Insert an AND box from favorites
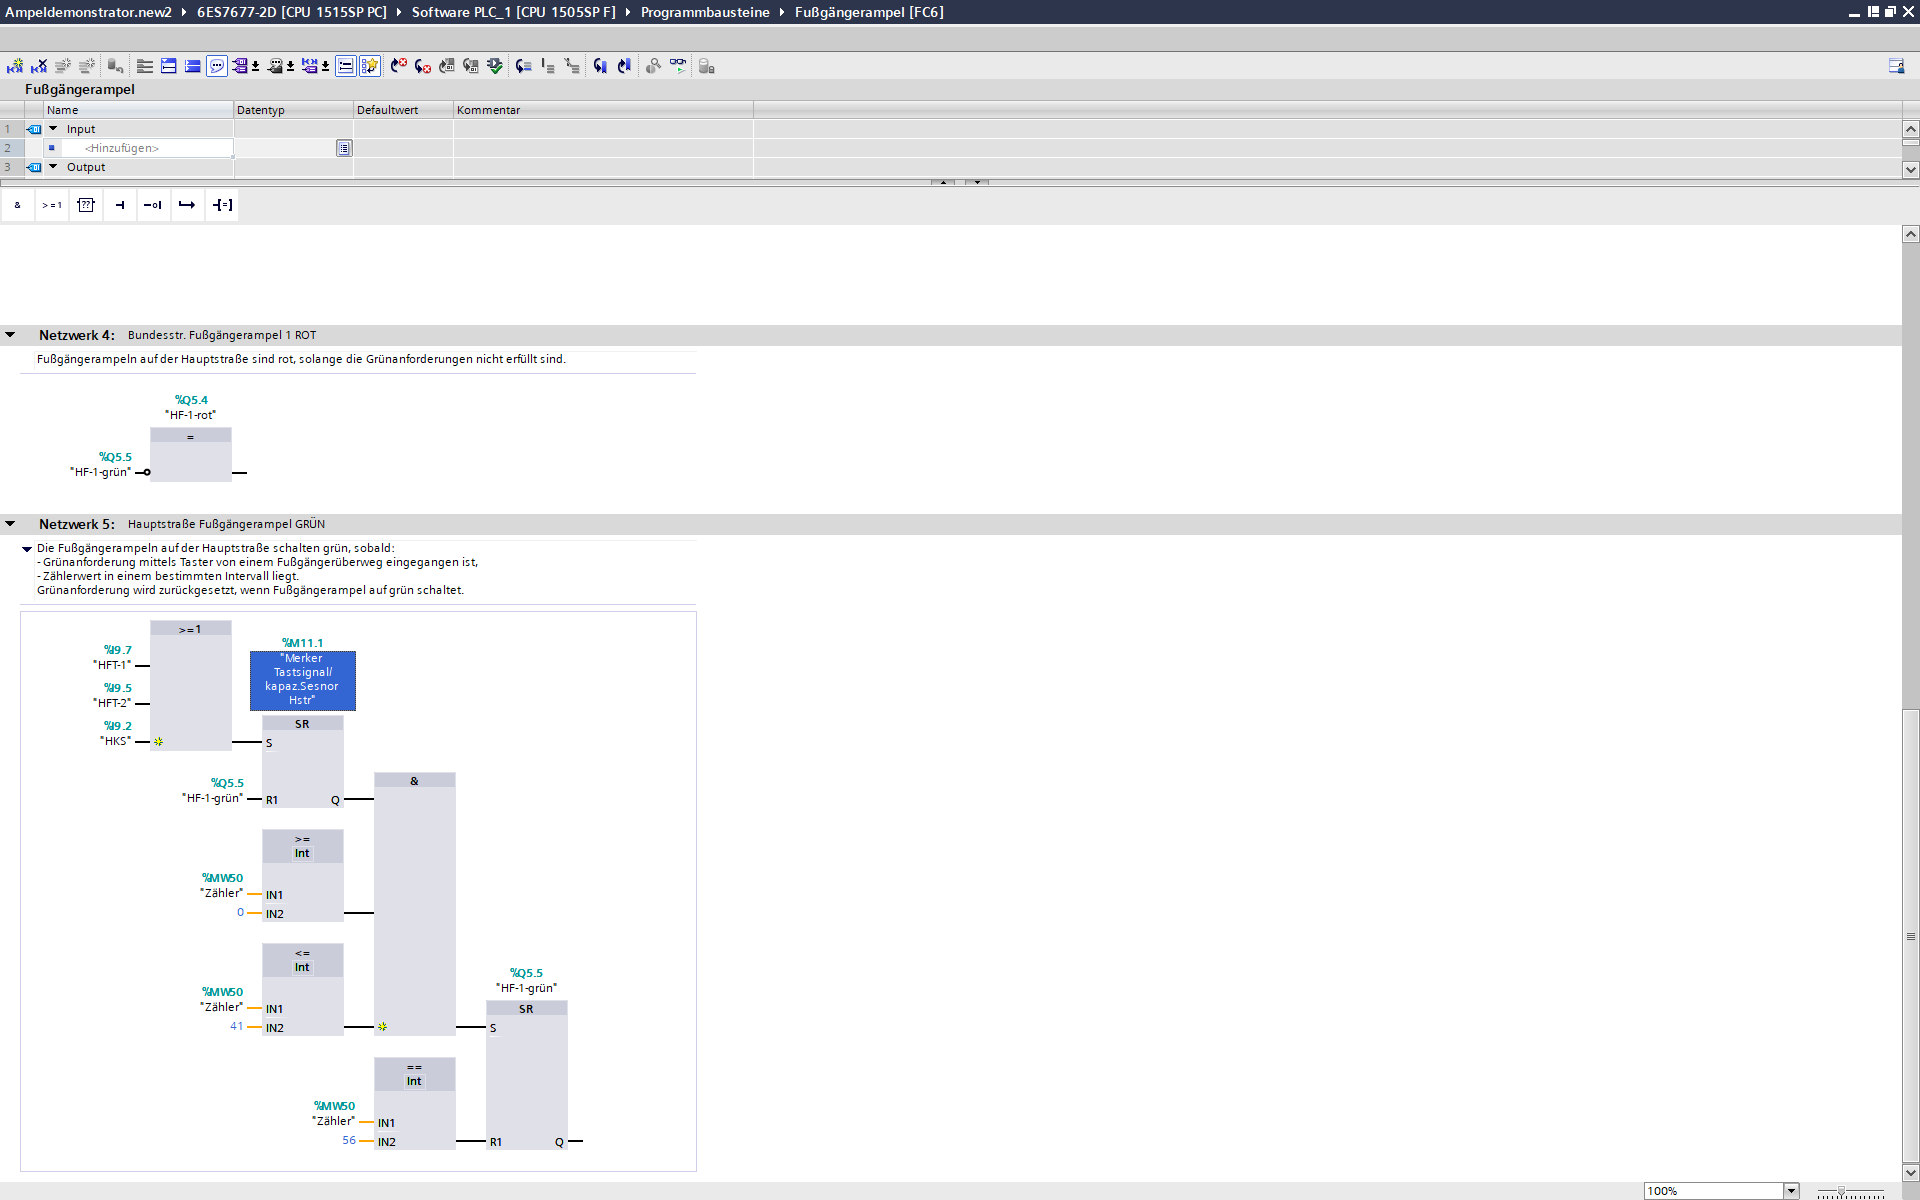The height and width of the screenshot is (1200, 1920). point(18,205)
